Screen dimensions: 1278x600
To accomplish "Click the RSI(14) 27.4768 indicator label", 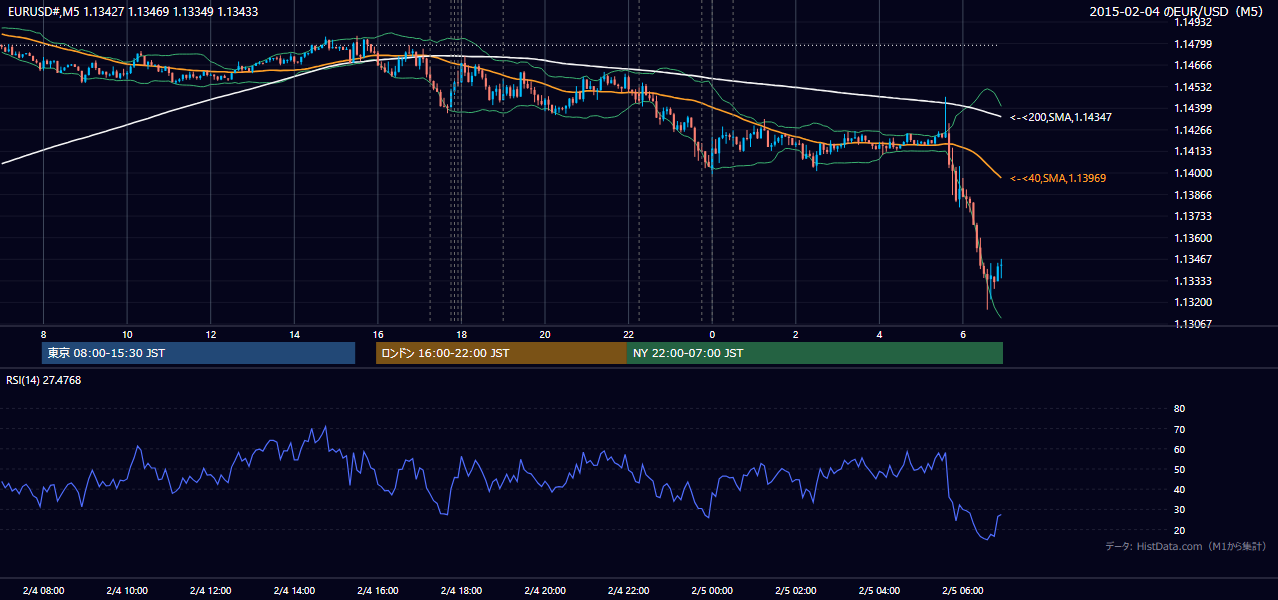I will tap(43, 380).
